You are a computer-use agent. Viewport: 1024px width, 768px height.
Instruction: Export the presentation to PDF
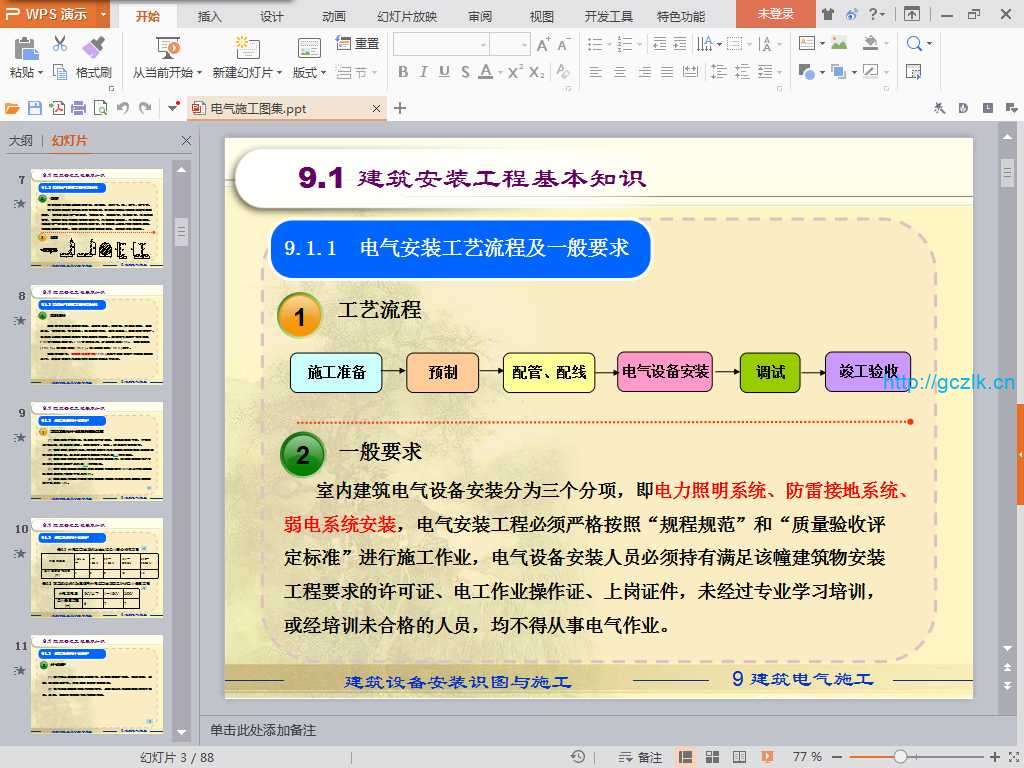pyautogui.click(x=57, y=108)
